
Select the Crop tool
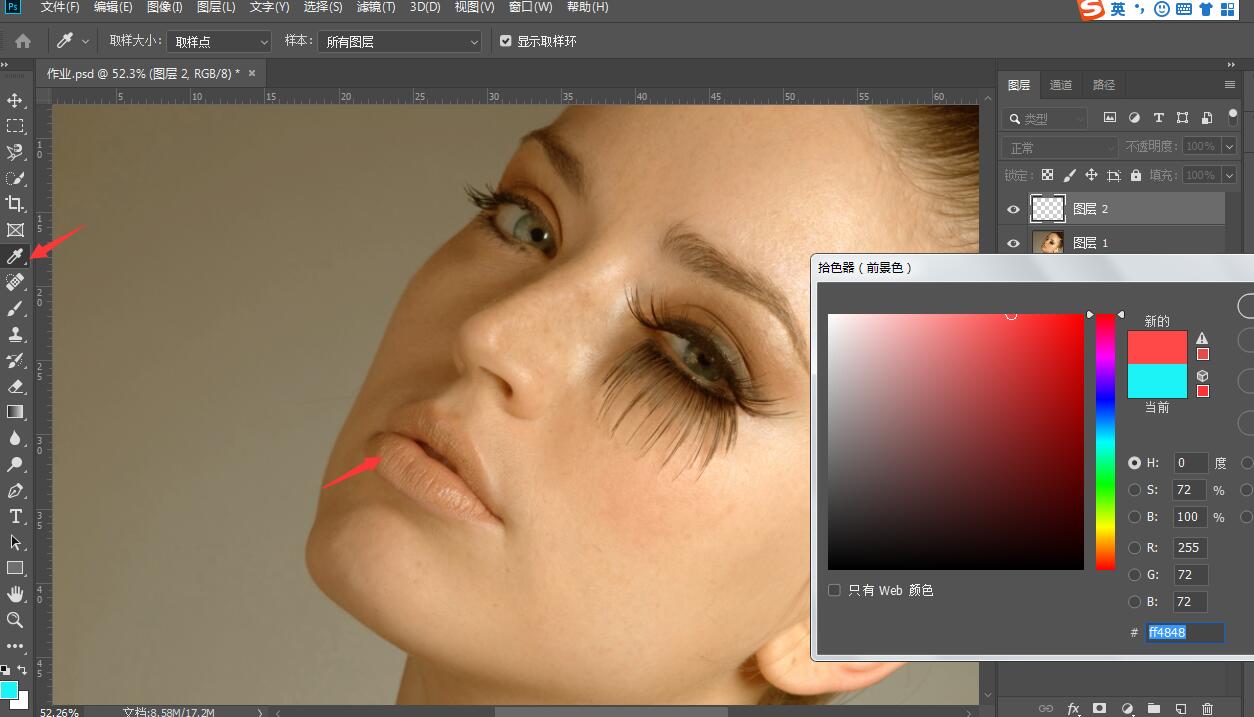click(15, 204)
